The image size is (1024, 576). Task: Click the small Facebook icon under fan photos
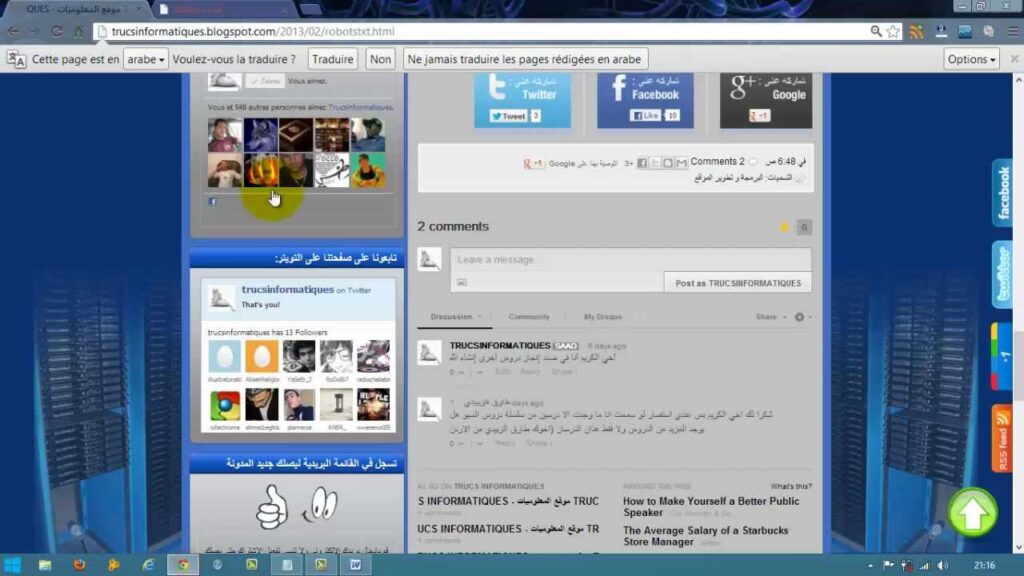(212, 202)
